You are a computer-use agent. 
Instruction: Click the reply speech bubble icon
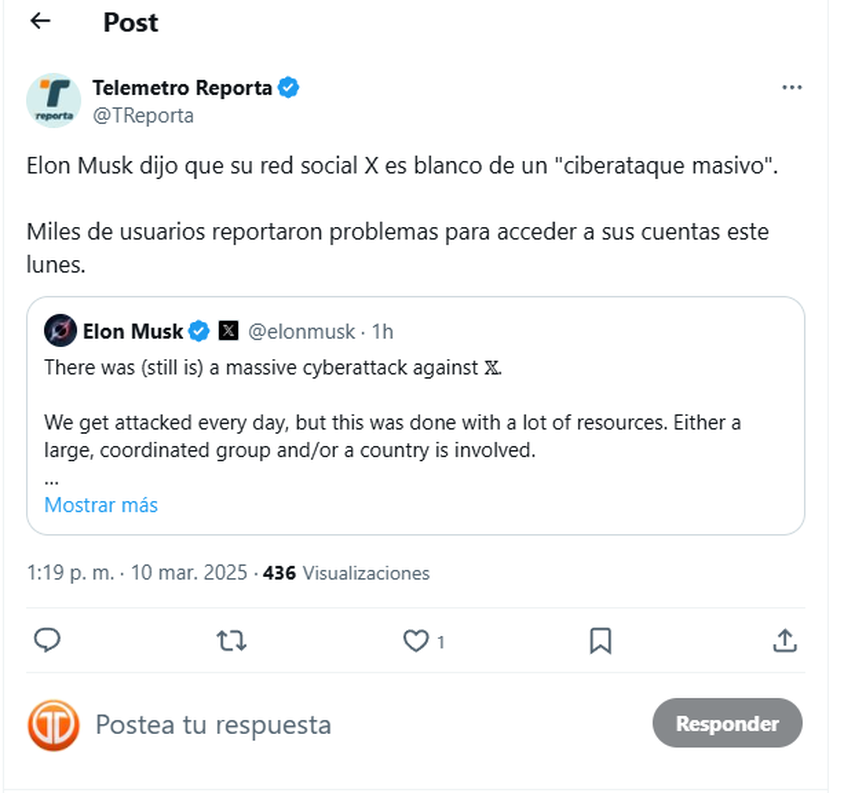(x=47, y=640)
